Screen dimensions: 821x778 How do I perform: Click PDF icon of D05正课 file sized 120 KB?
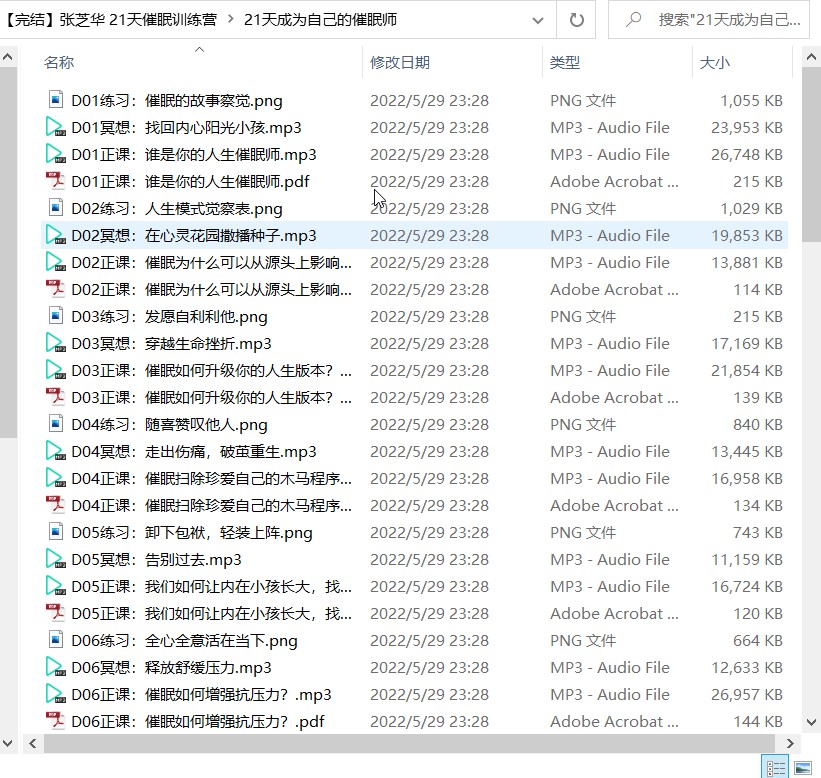pos(56,613)
